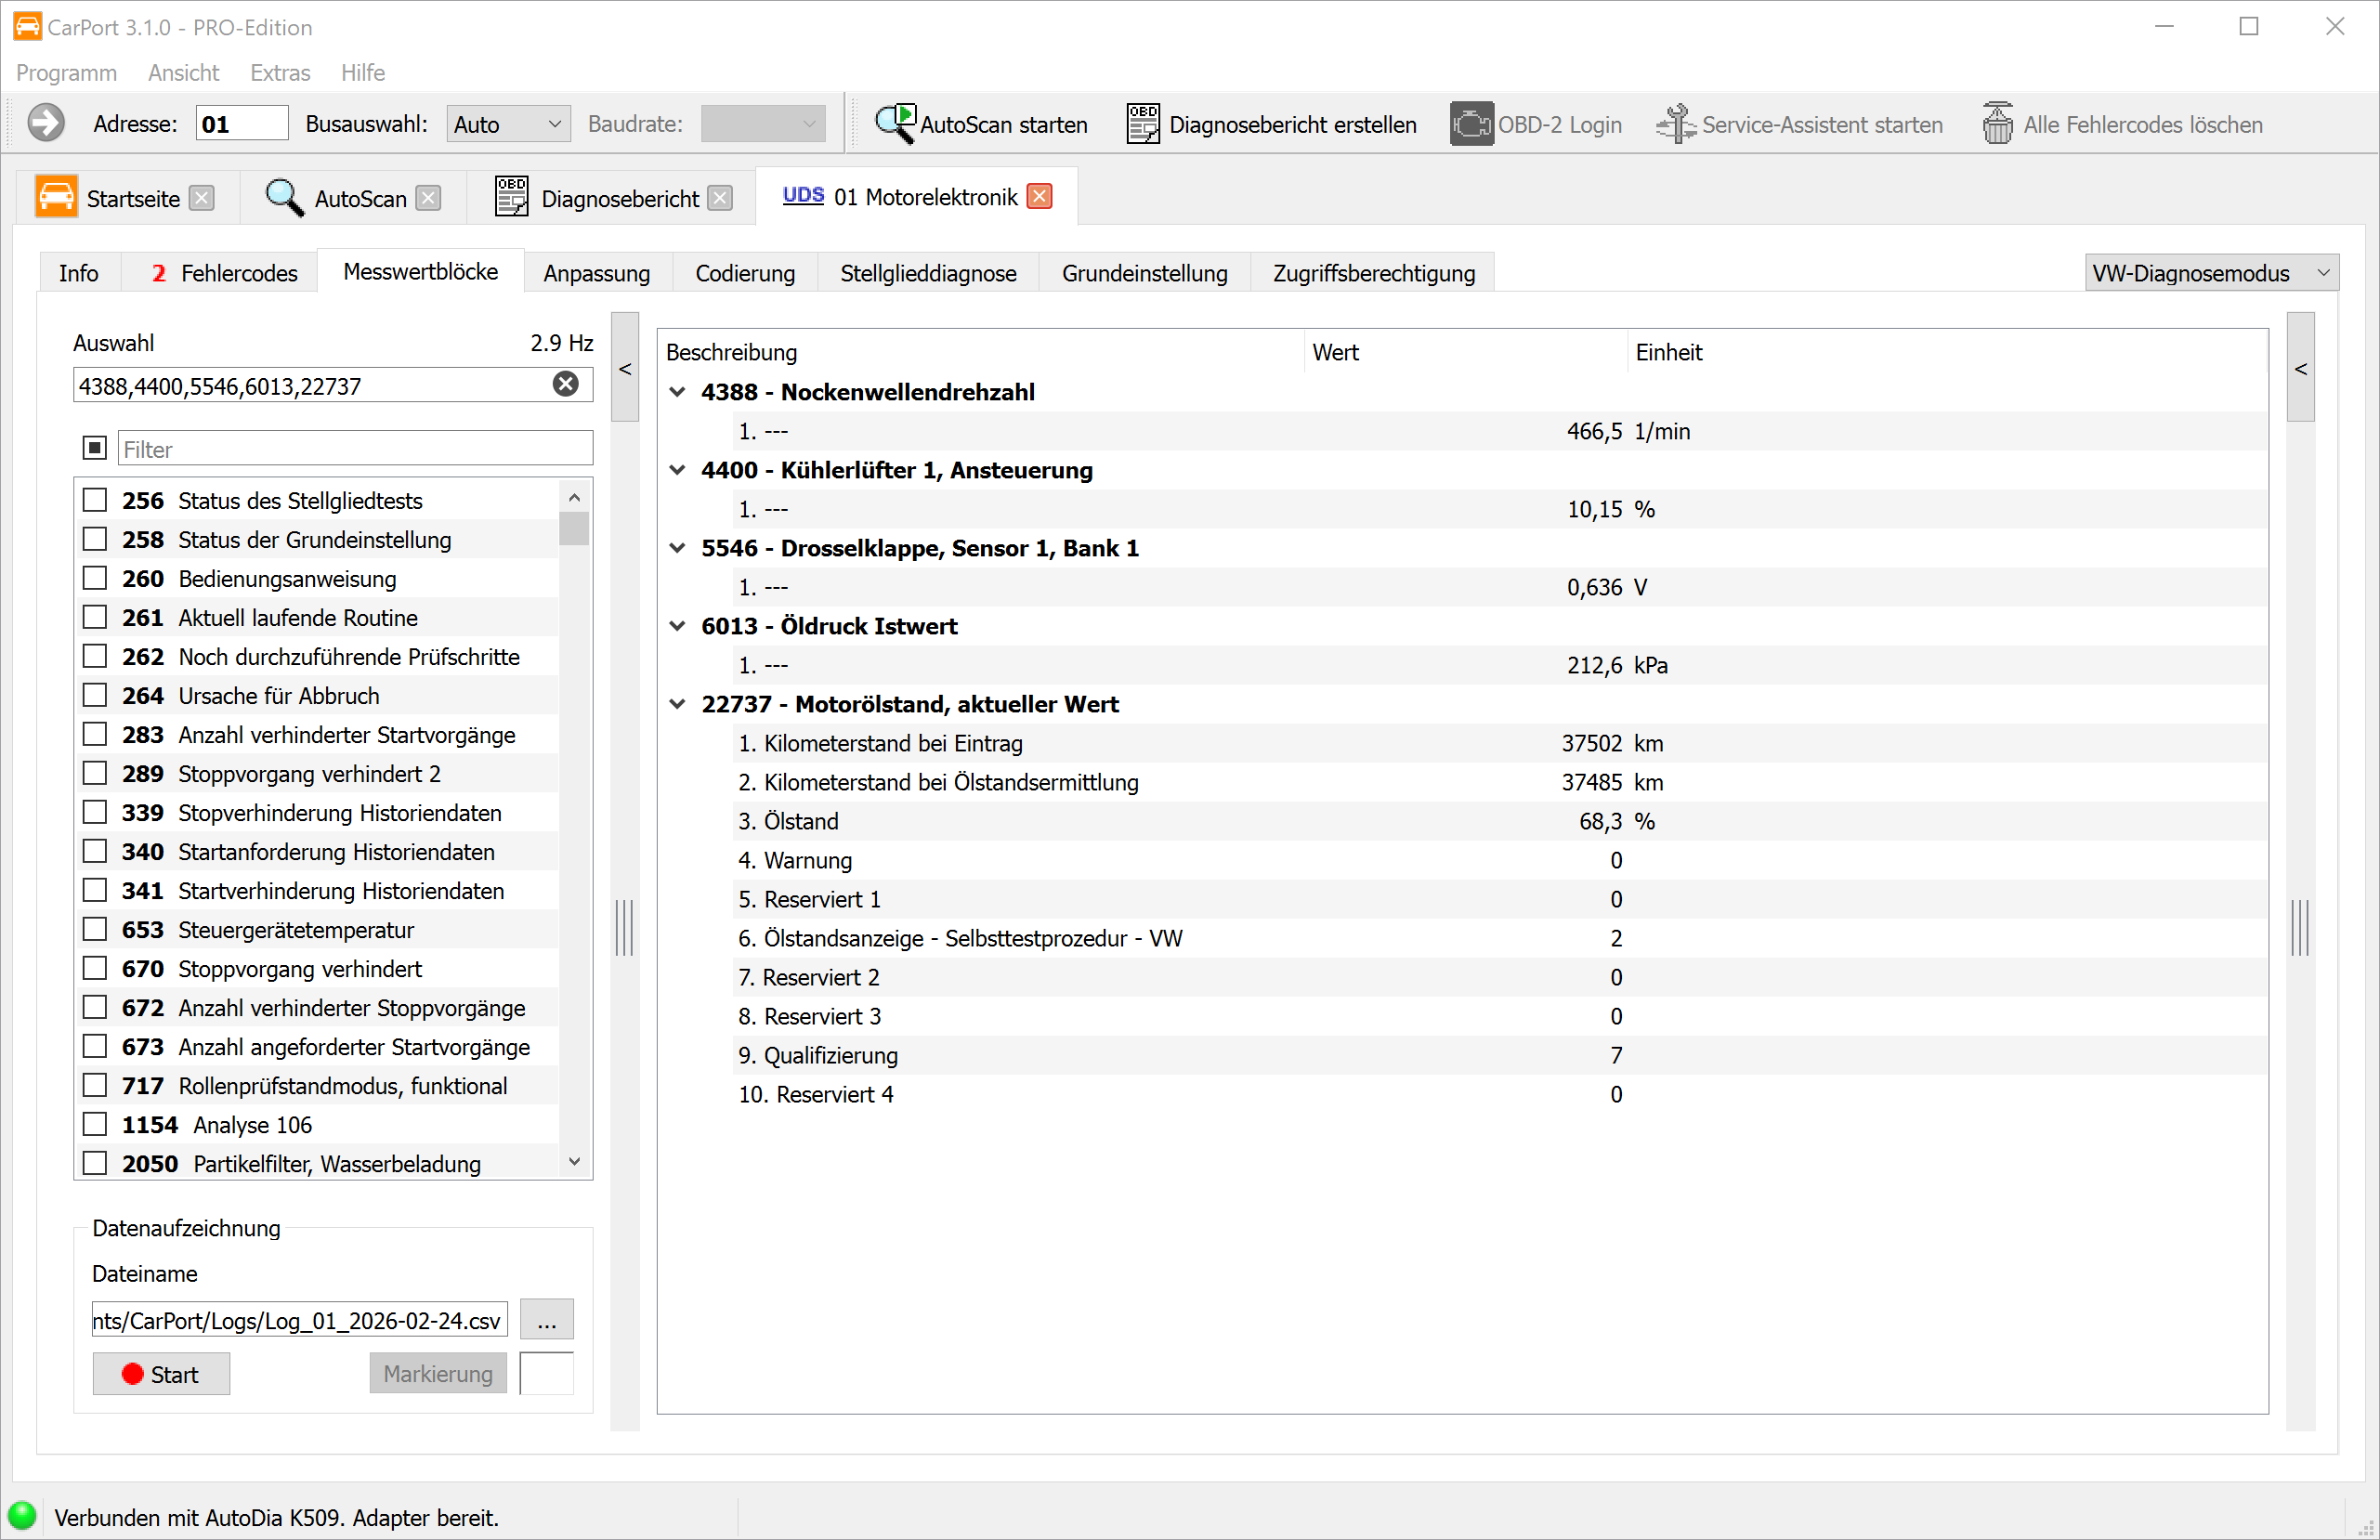Viewport: 2380px width, 1540px height.
Task: Switch to the Fehlercodes tab
Action: [224, 272]
